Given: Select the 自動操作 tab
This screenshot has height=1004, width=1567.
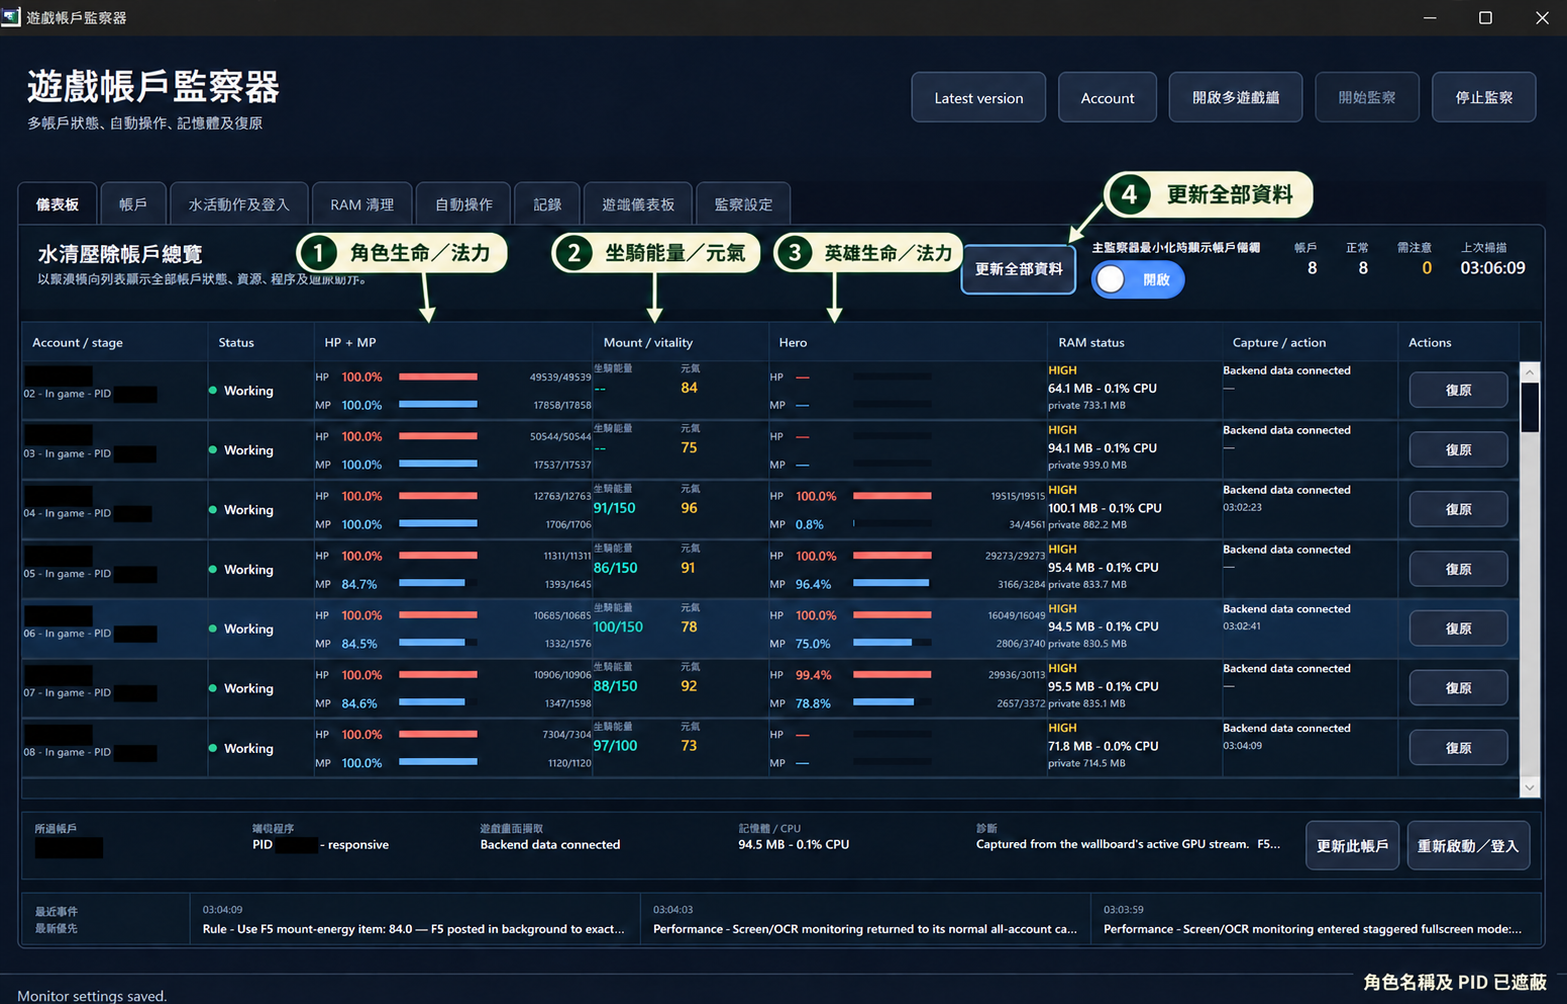Looking at the screenshot, I should click(463, 204).
